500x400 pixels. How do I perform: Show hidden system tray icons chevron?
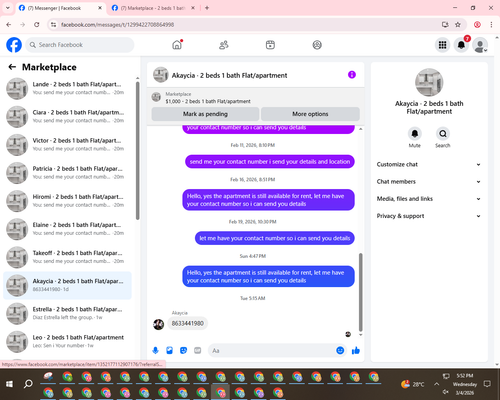[x=436, y=384]
